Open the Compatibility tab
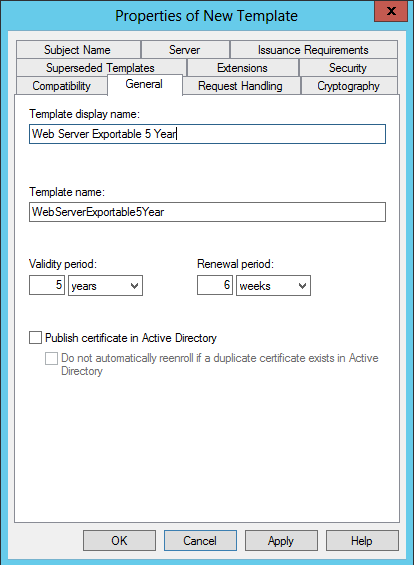The image size is (414, 565). point(62,86)
